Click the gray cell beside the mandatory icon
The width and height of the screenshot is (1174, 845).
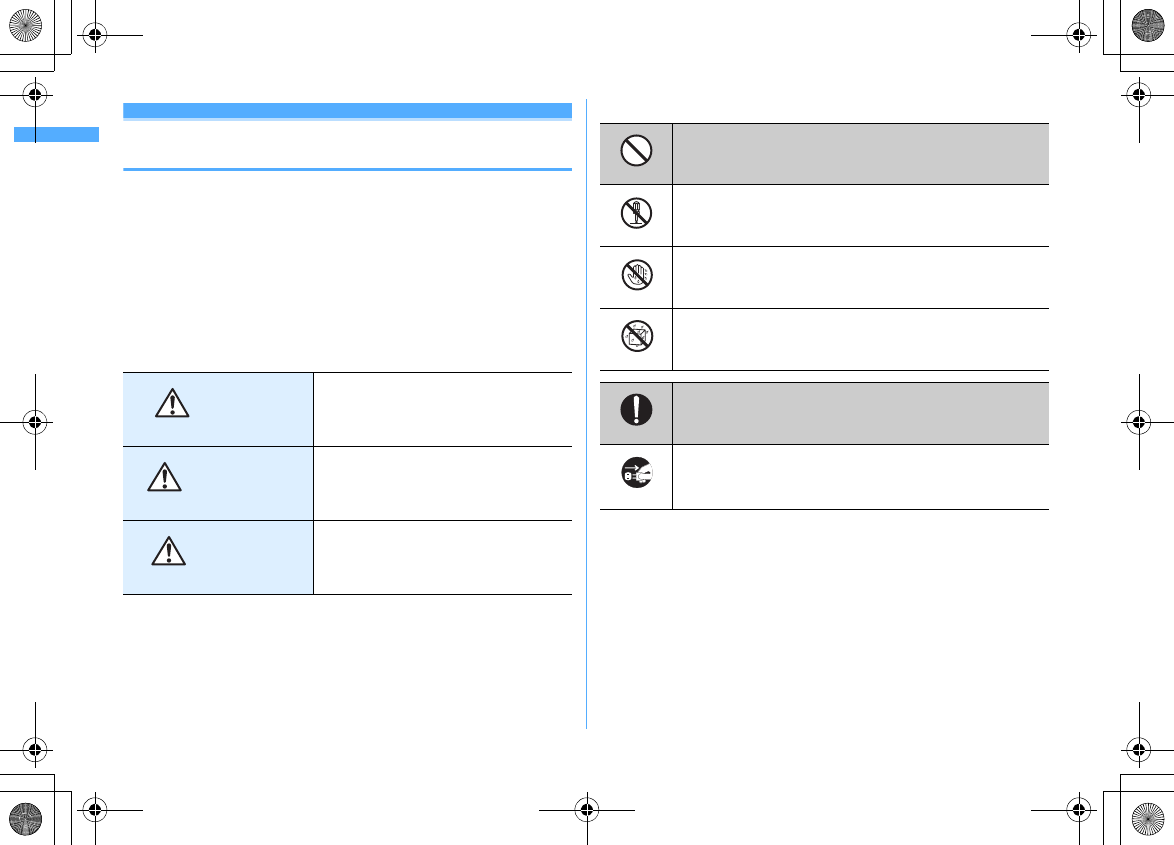click(860, 412)
